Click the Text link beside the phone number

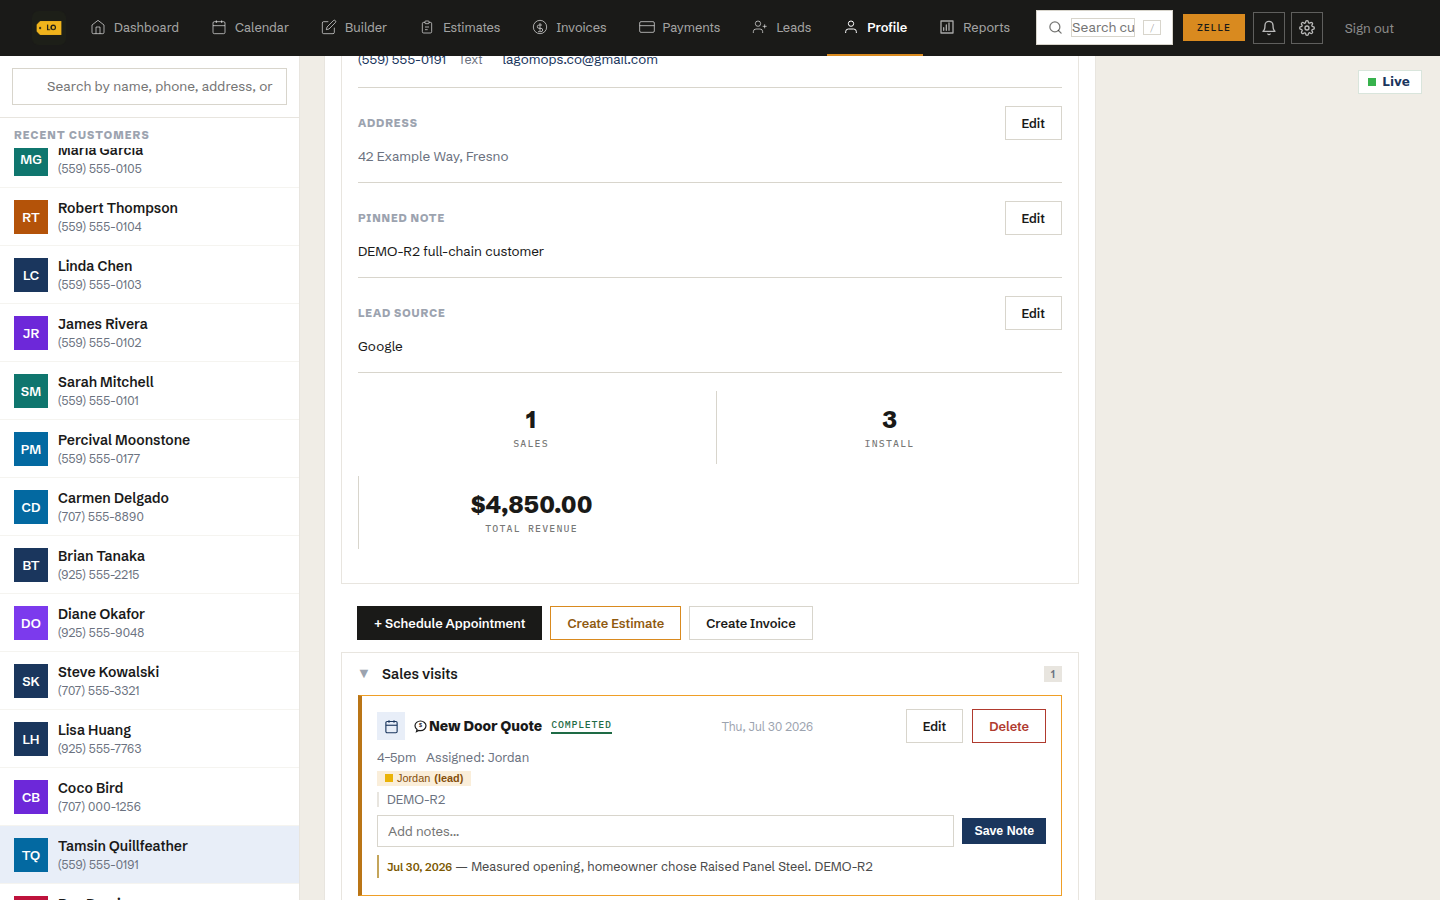pos(470,60)
